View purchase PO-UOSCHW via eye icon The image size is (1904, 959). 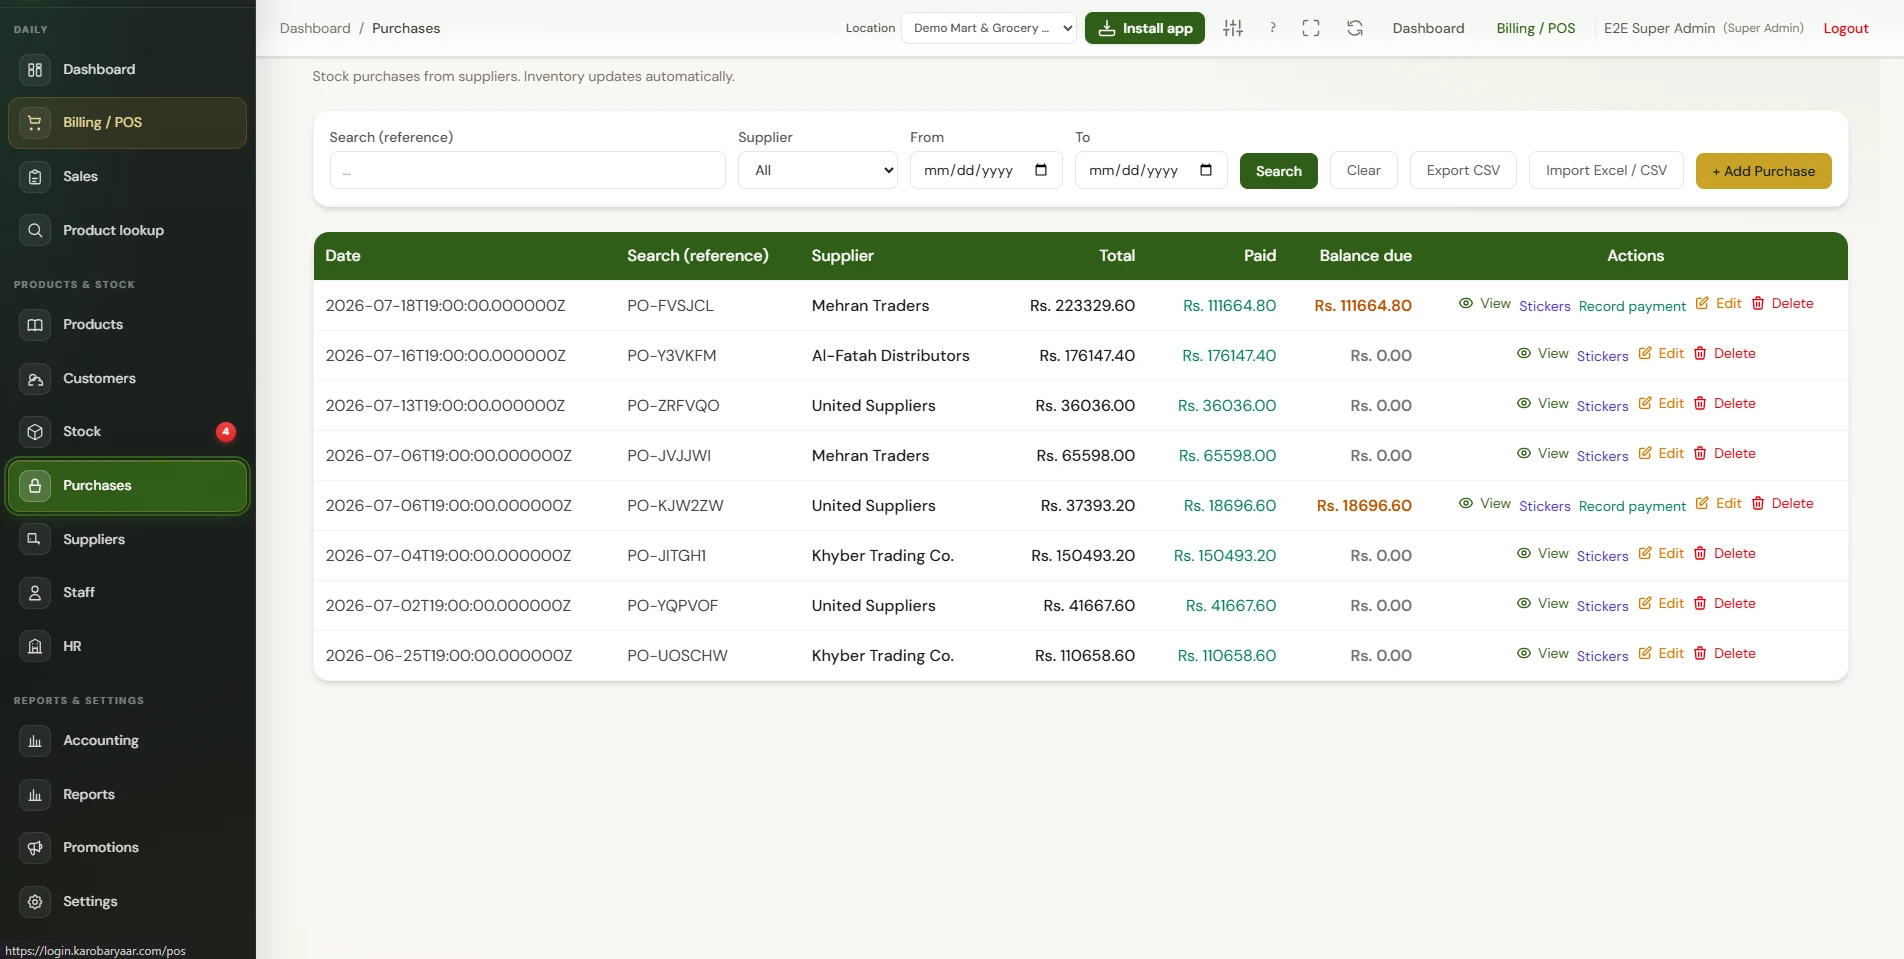[x=1524, y=653]
